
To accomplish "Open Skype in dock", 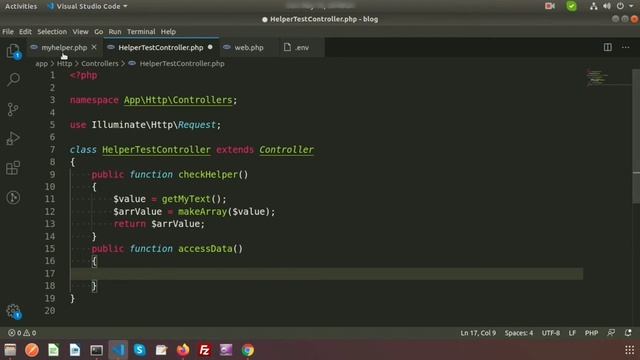I will pyautogui.click(x=140, y=350).
